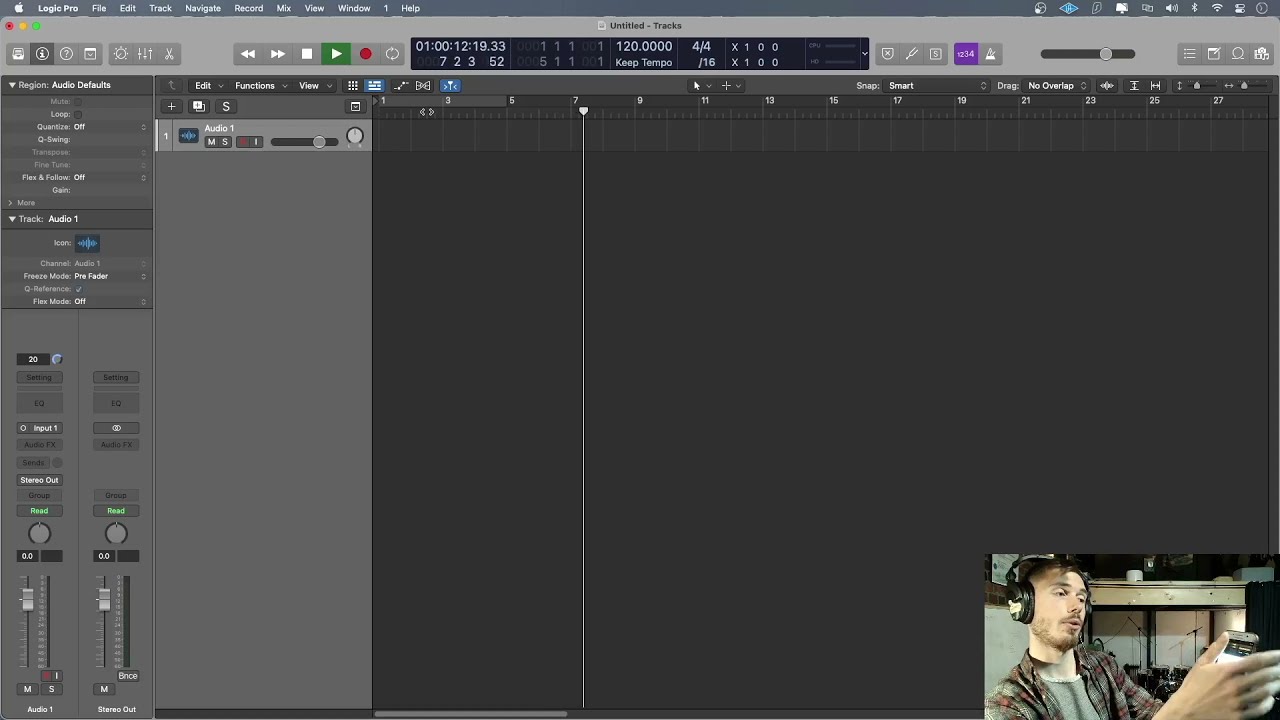Screen dimensions: 1280x720
Task: Open the track header options dropdown button
Action: pos(355,106)
